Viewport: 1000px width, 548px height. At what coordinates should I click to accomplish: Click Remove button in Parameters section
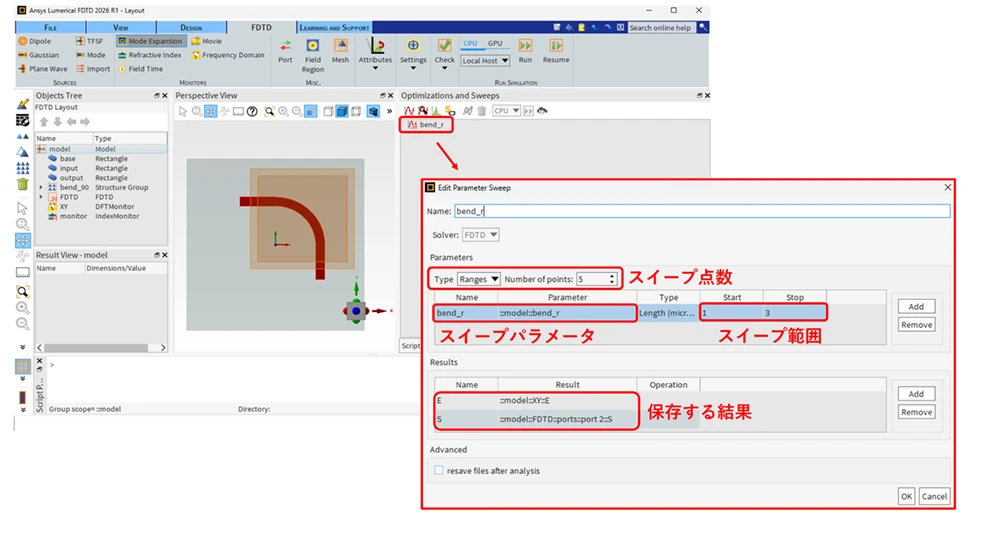[916, 325]
